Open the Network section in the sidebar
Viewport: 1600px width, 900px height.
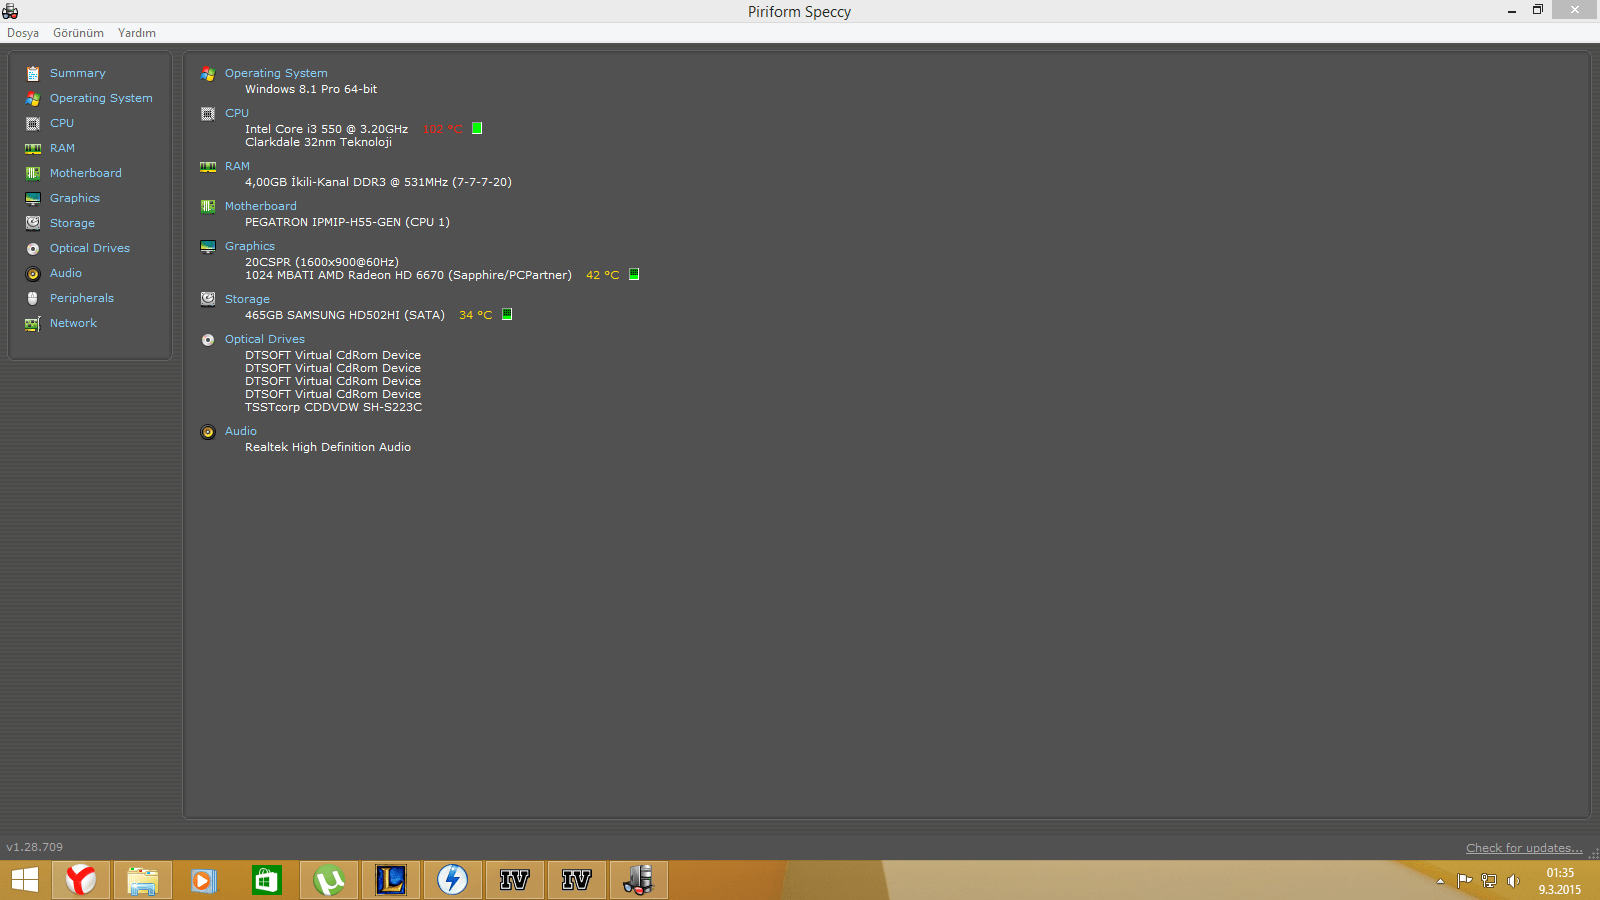pos(73,323)
